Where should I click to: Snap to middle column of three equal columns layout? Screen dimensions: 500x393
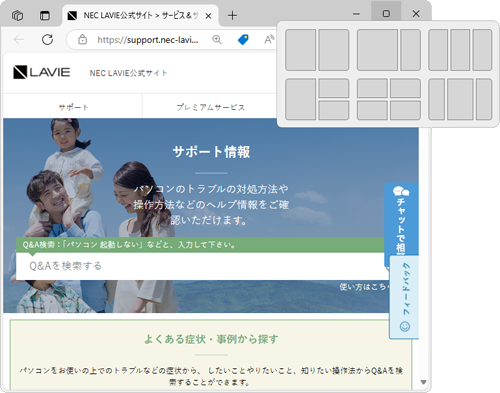(460, 50)
